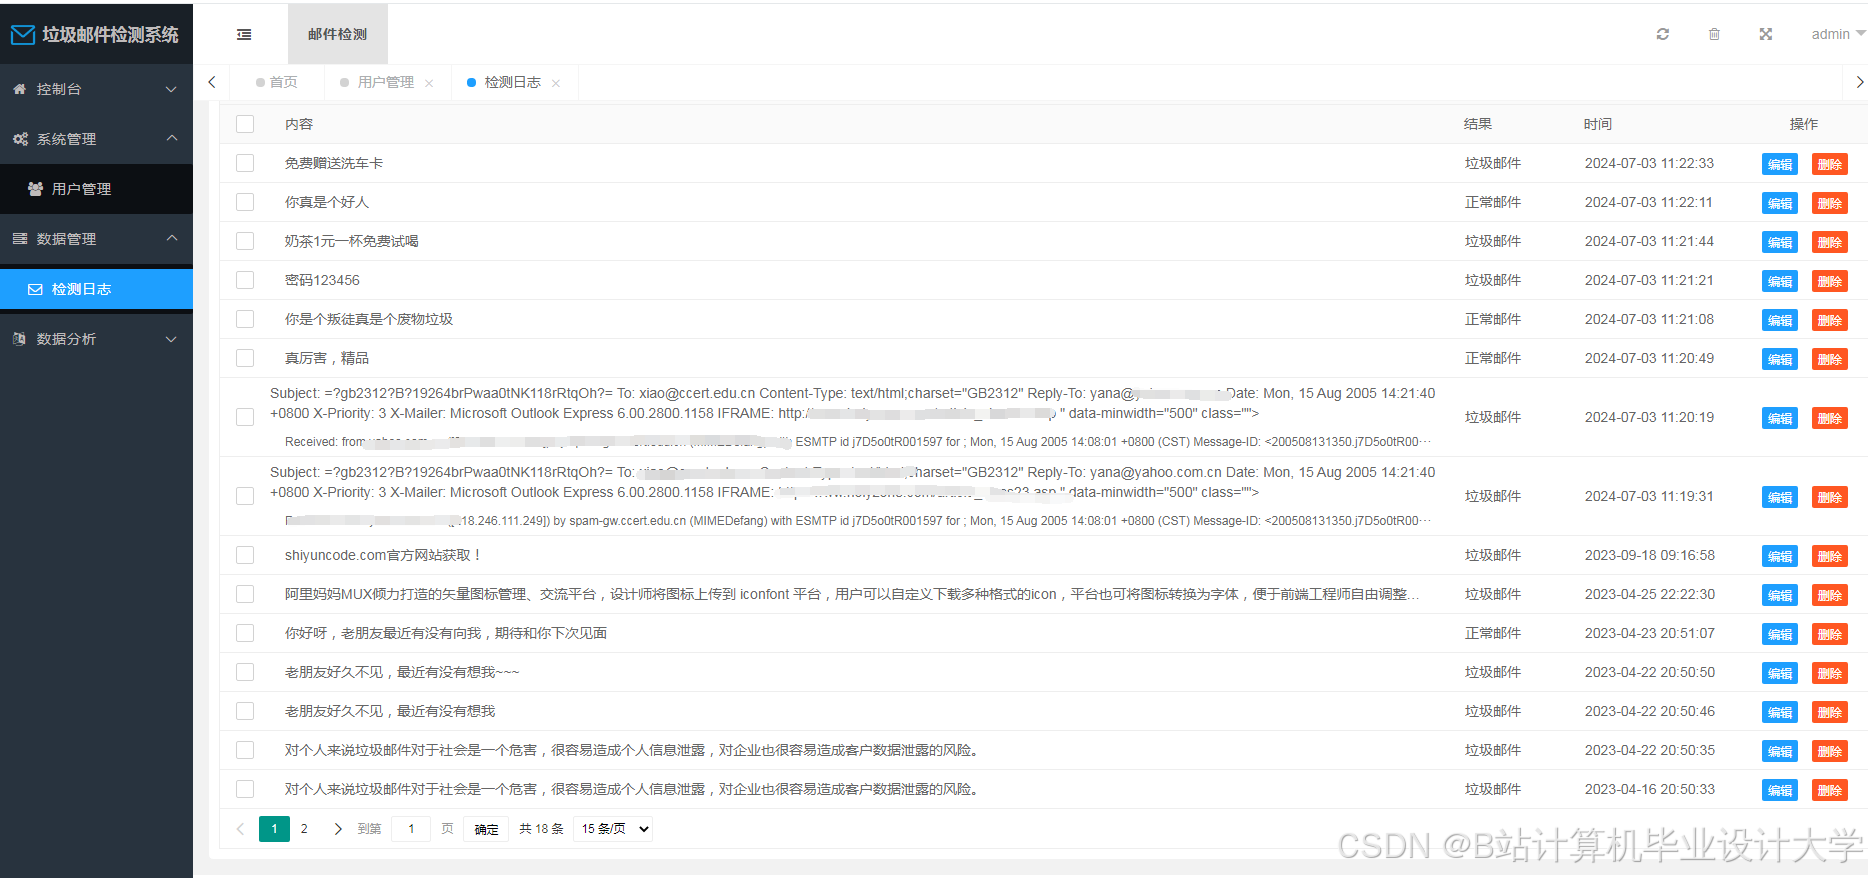Edit the record dated 2024-07-03 11:19:31
The height and width of the screenshot is (878, 1868).
(1780, 497)
